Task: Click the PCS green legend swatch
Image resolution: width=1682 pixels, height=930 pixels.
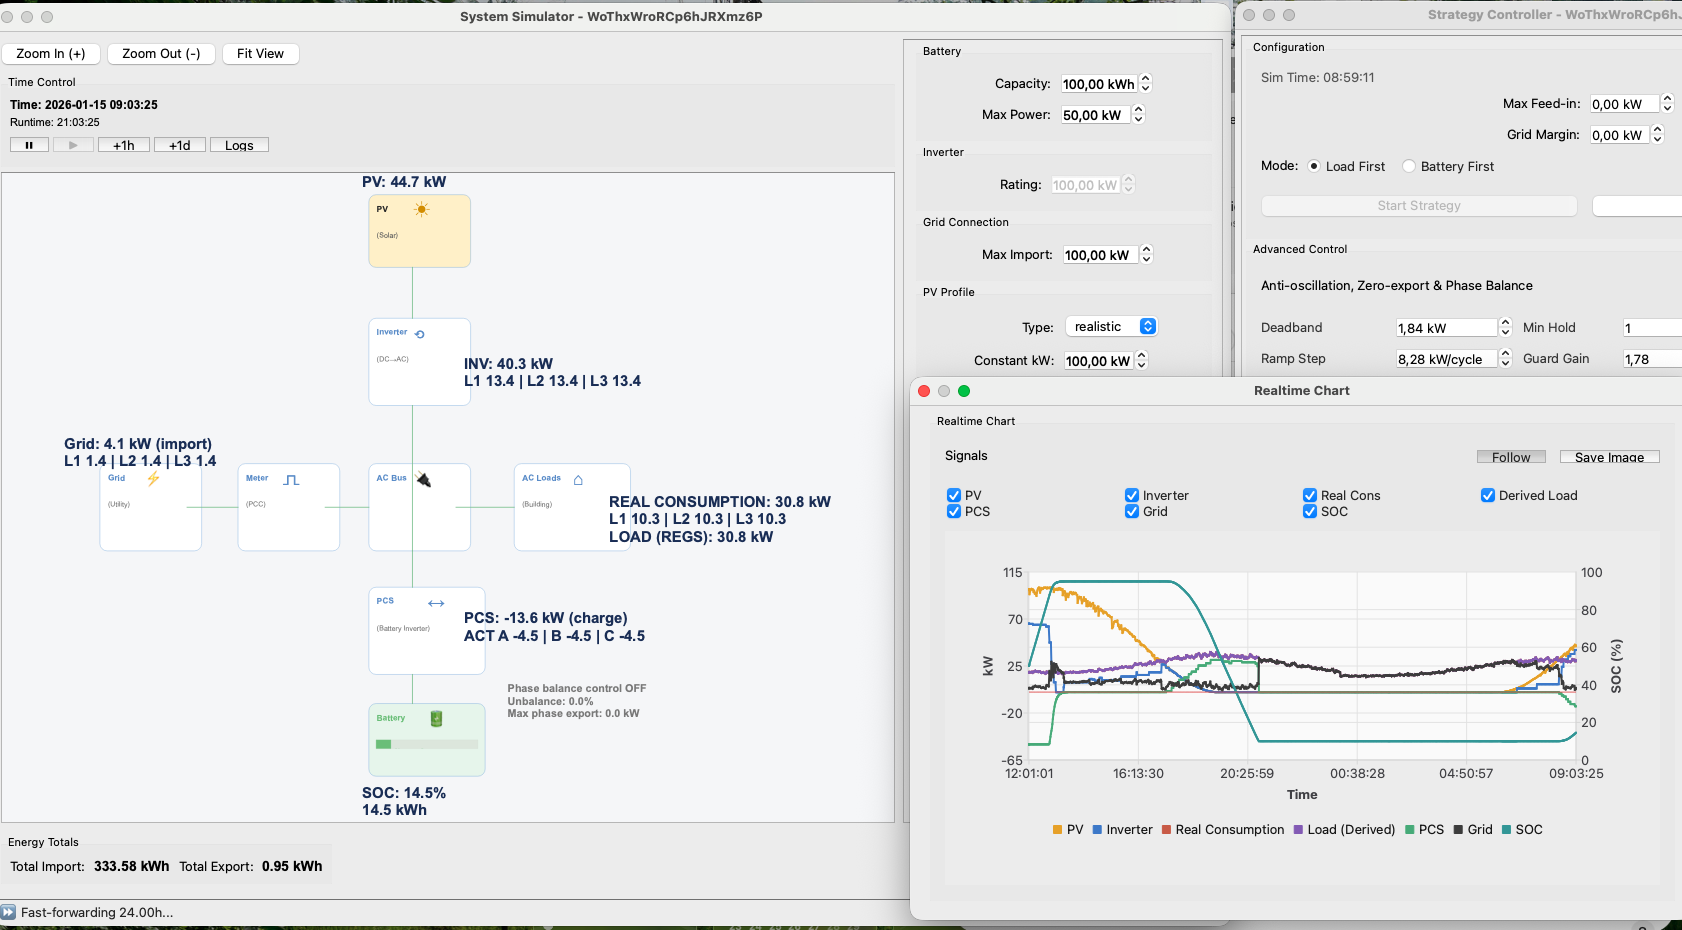Action: (1410, 830)
